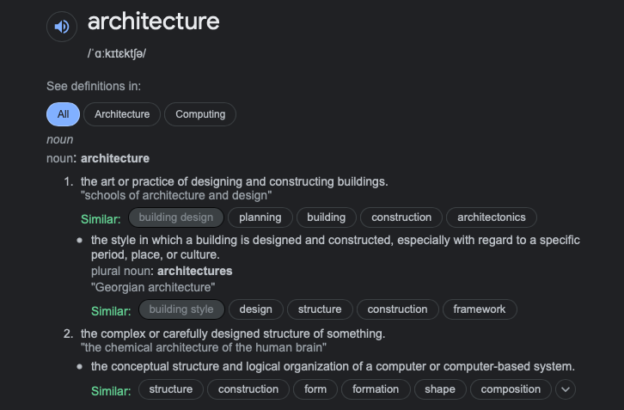Image resolution: width=624 pixels, height=410 pixels.
Task: Click 'structure' chip in last Similar row
Action: tap(171, 389)
